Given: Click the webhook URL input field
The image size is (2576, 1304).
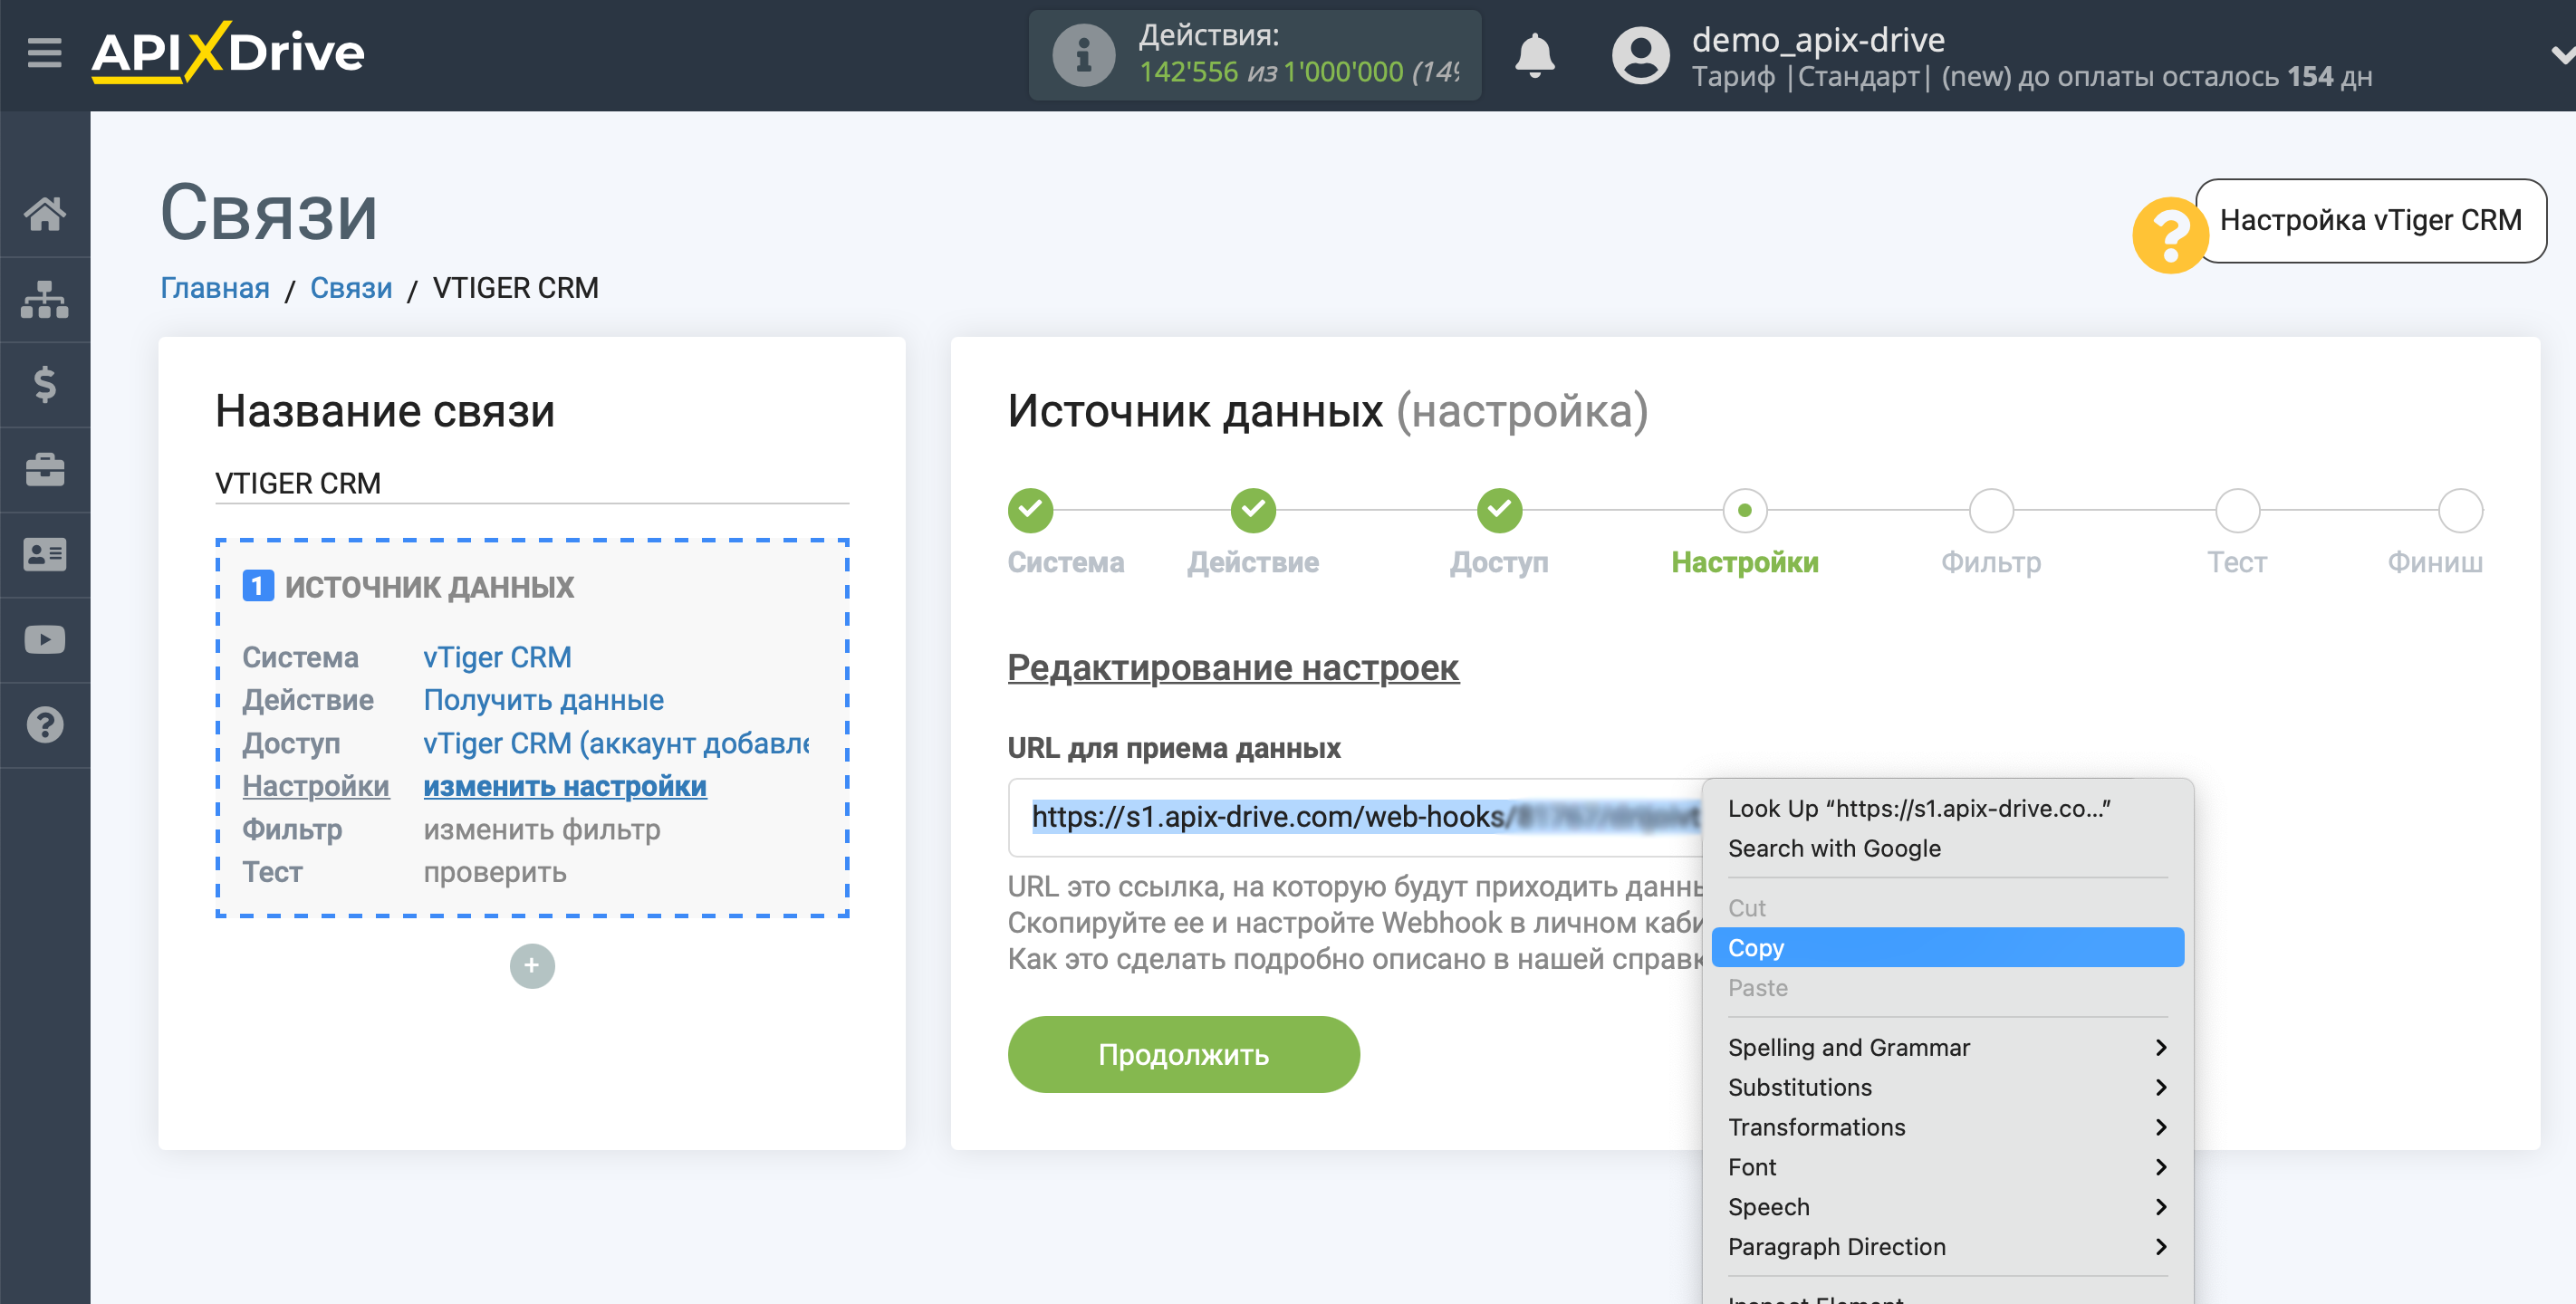Looking at the screenshot, I should tap(1355, 817).
